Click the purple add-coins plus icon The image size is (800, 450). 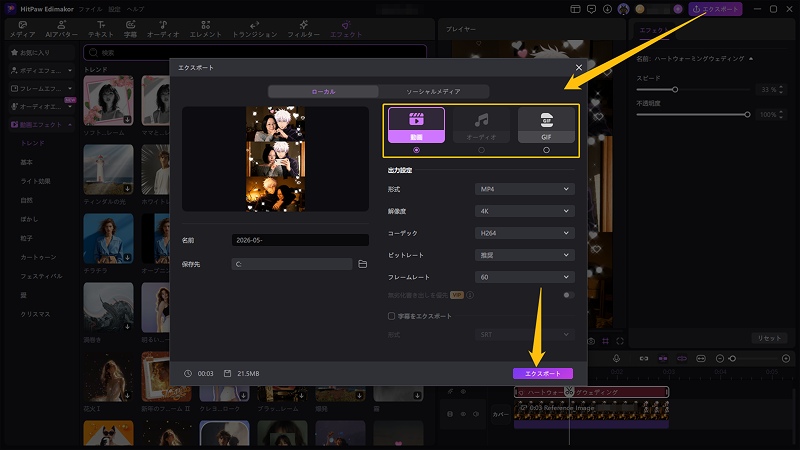678,9
